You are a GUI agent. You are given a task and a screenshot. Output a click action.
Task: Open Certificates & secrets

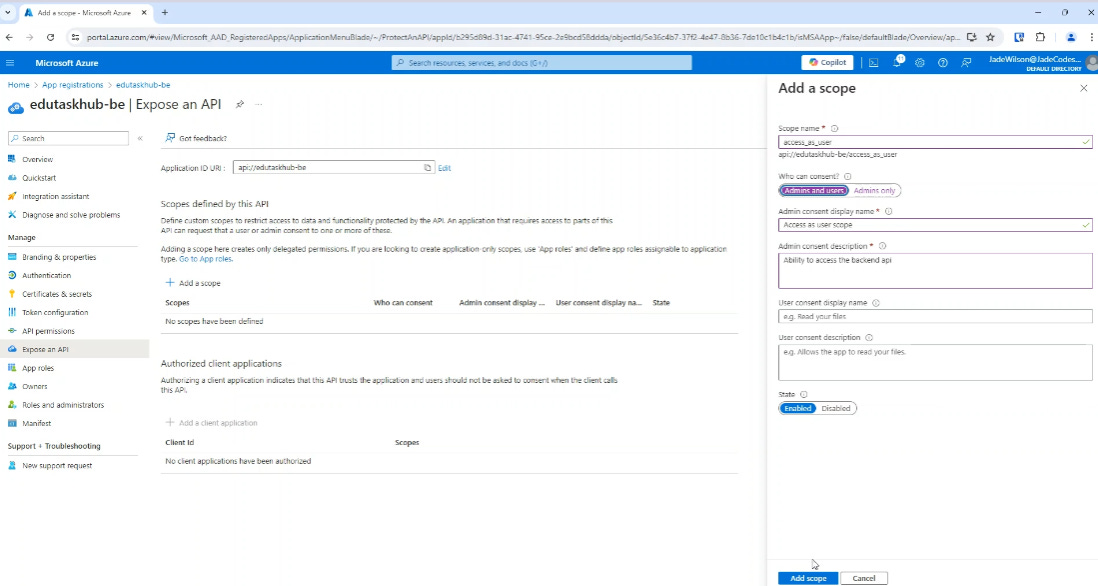click(x=57, y=294)
